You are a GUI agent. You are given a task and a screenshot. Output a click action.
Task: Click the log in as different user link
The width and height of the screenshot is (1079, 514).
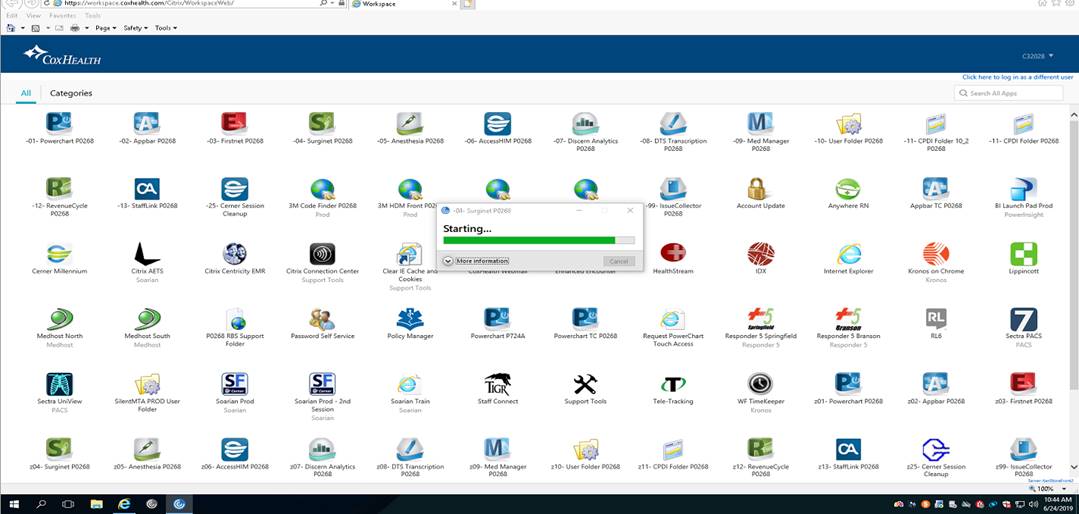[x=1016, y=77]
